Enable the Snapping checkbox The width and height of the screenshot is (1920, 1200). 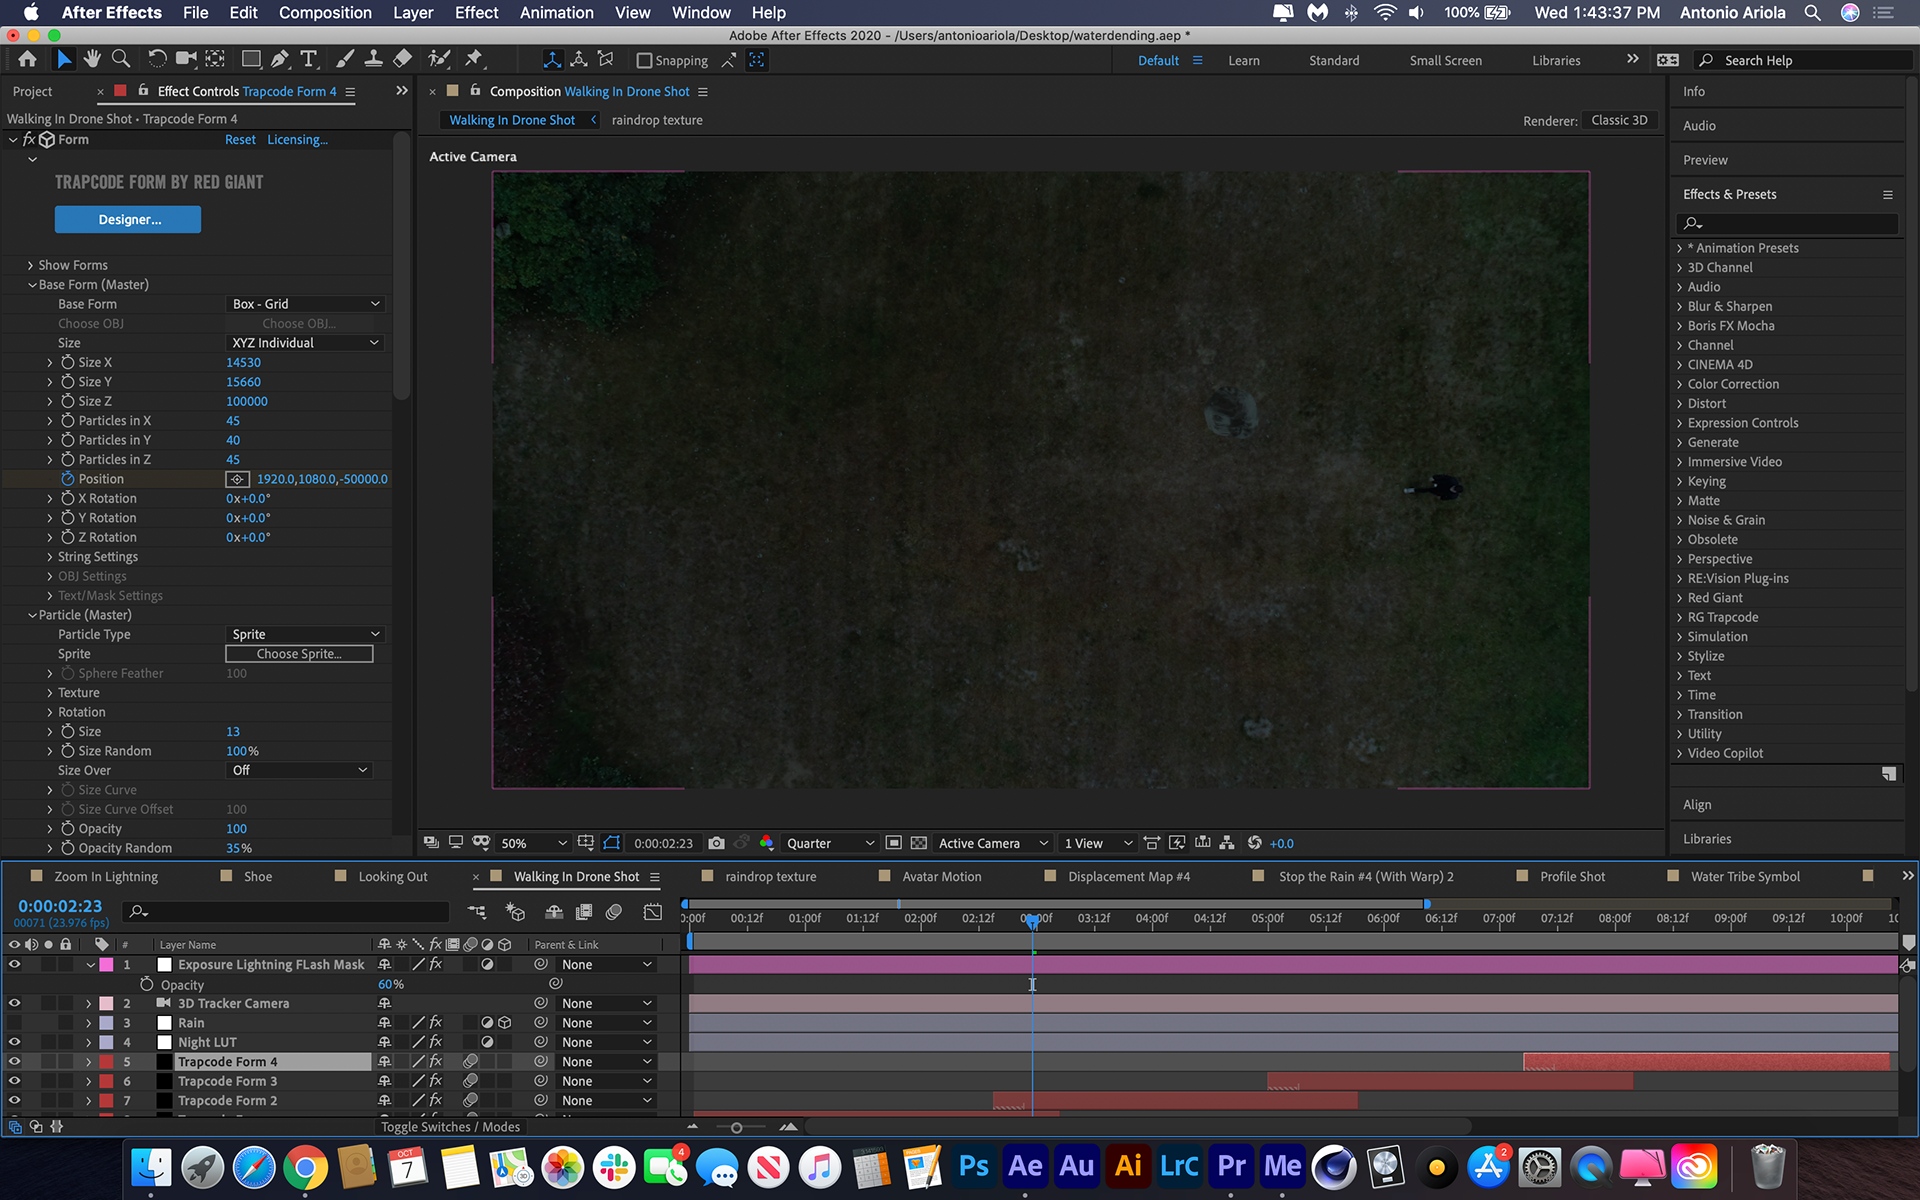point(645,61)
